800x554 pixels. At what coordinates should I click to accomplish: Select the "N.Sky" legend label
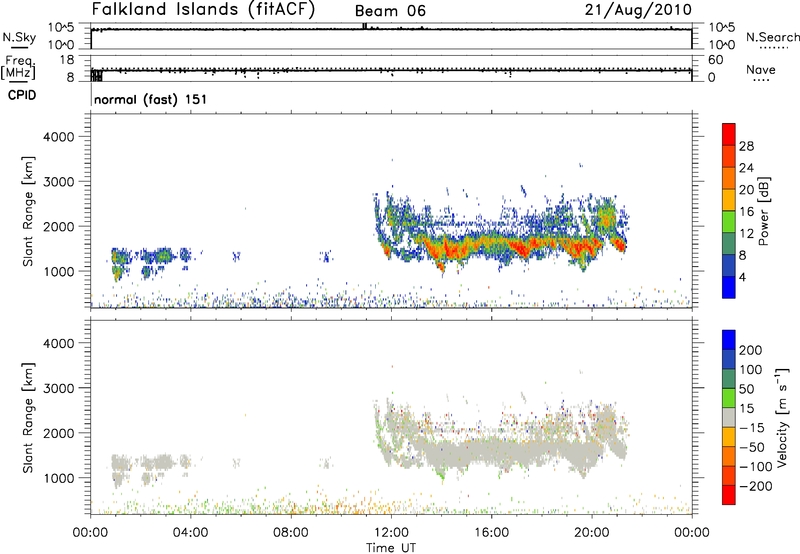point(19,37)
